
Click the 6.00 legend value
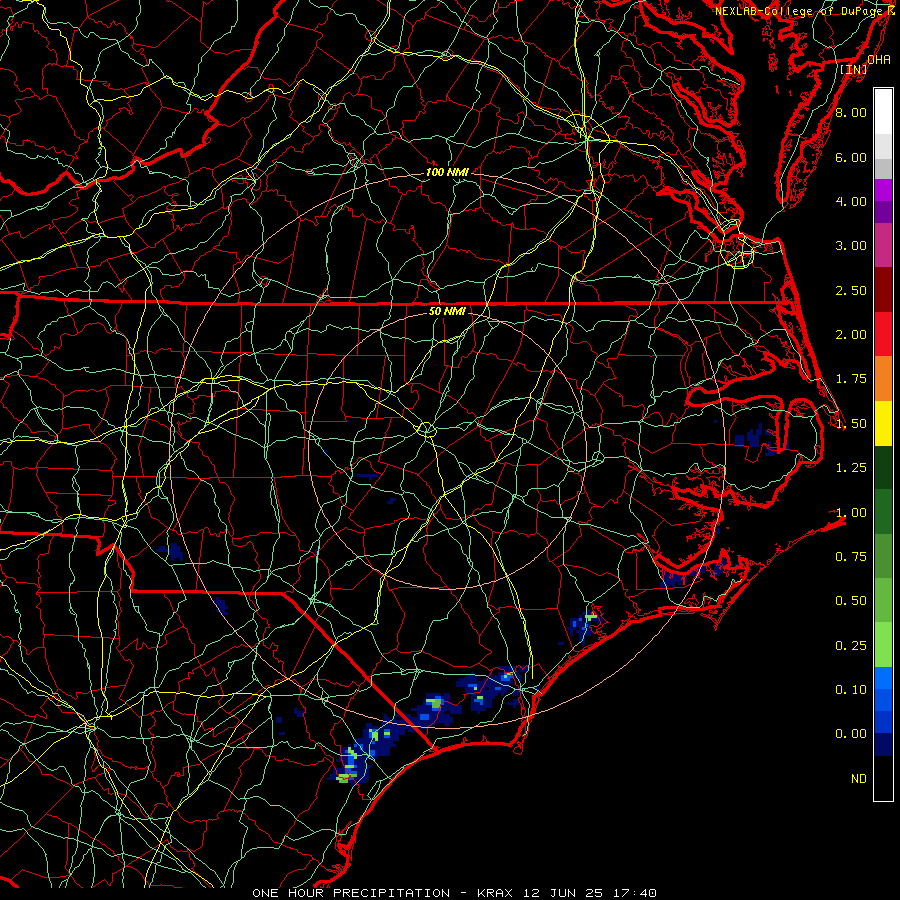point(851,157)
